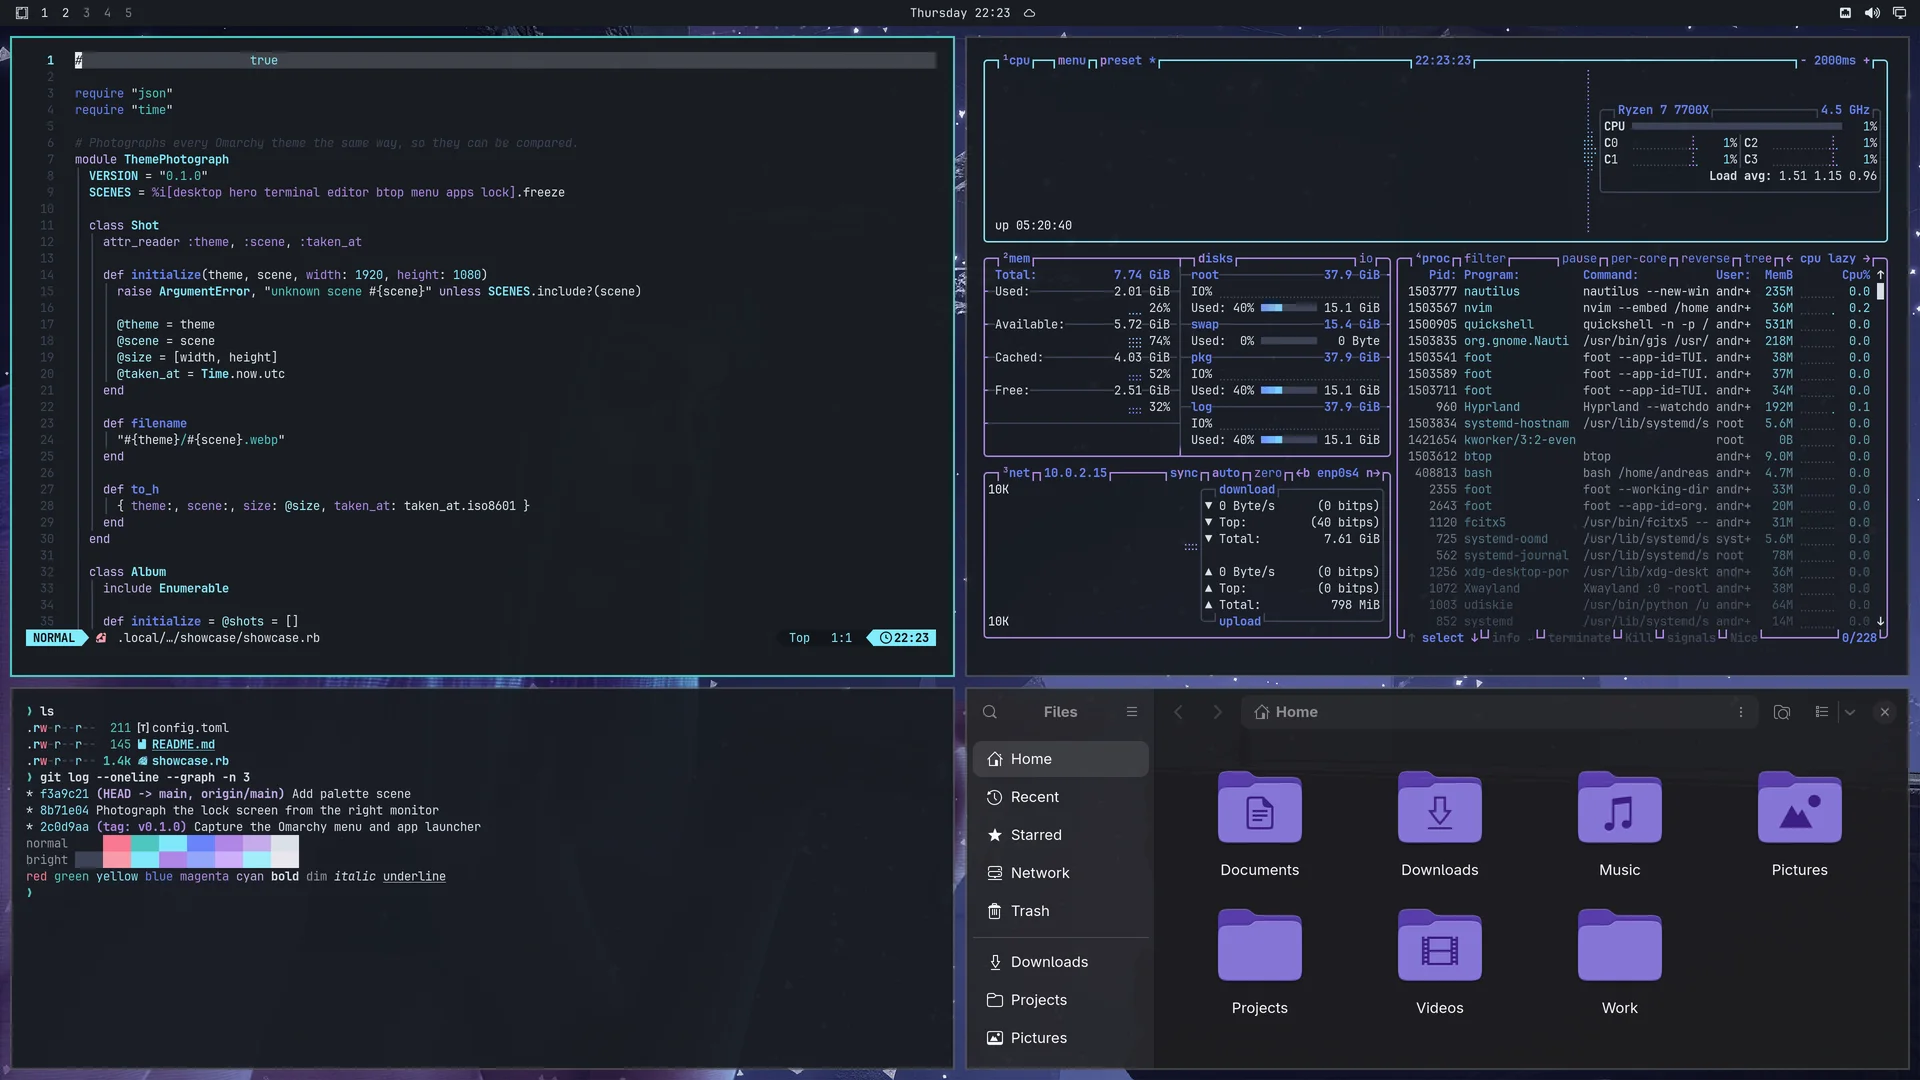Viewport: 1920px width, 1080px height.
Task: Open the Work folder icon
Action: [1619, 946]
